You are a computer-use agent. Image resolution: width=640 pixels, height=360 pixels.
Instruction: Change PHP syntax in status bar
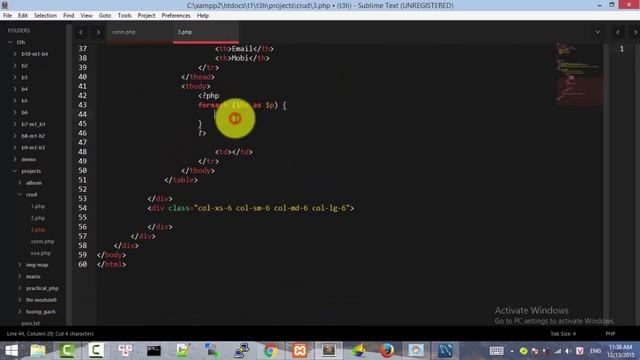click(611, 334)
